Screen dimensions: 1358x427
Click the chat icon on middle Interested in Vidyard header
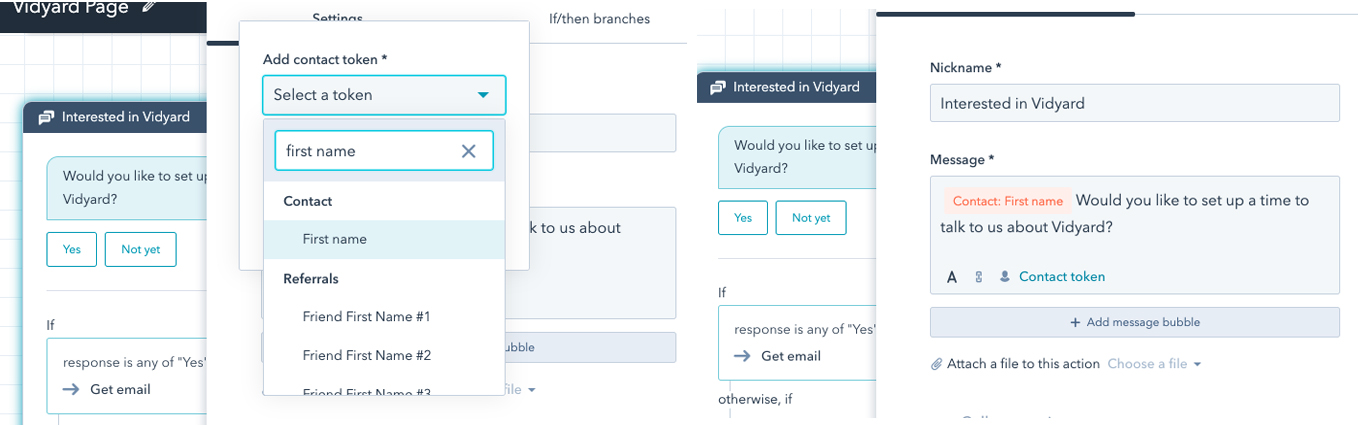pyautogui.click(x=717, y=87)
